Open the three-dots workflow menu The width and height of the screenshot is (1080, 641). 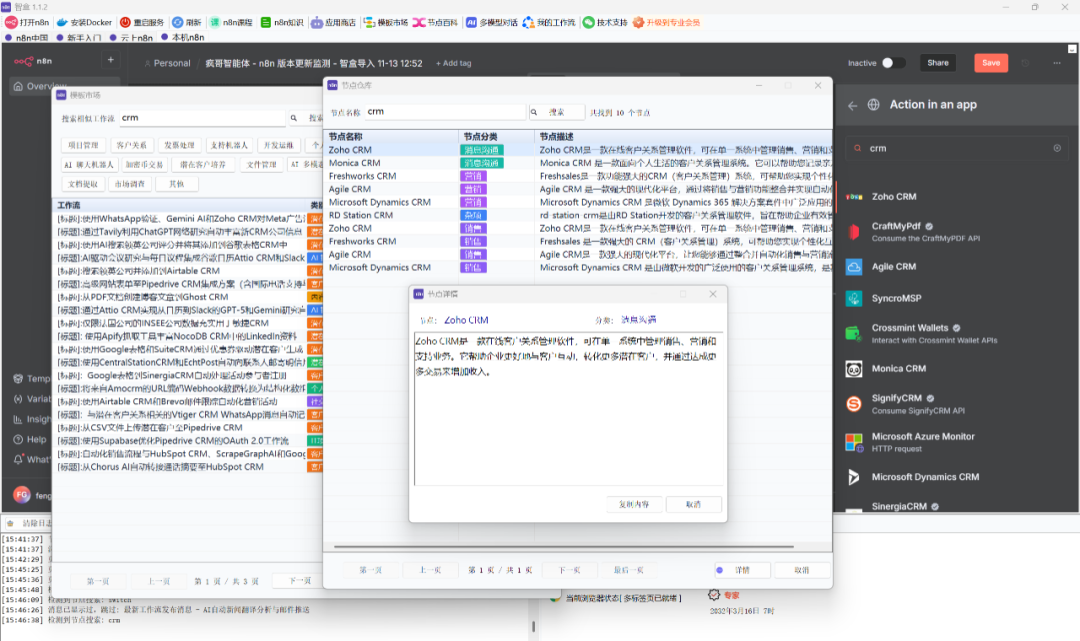1057,63
